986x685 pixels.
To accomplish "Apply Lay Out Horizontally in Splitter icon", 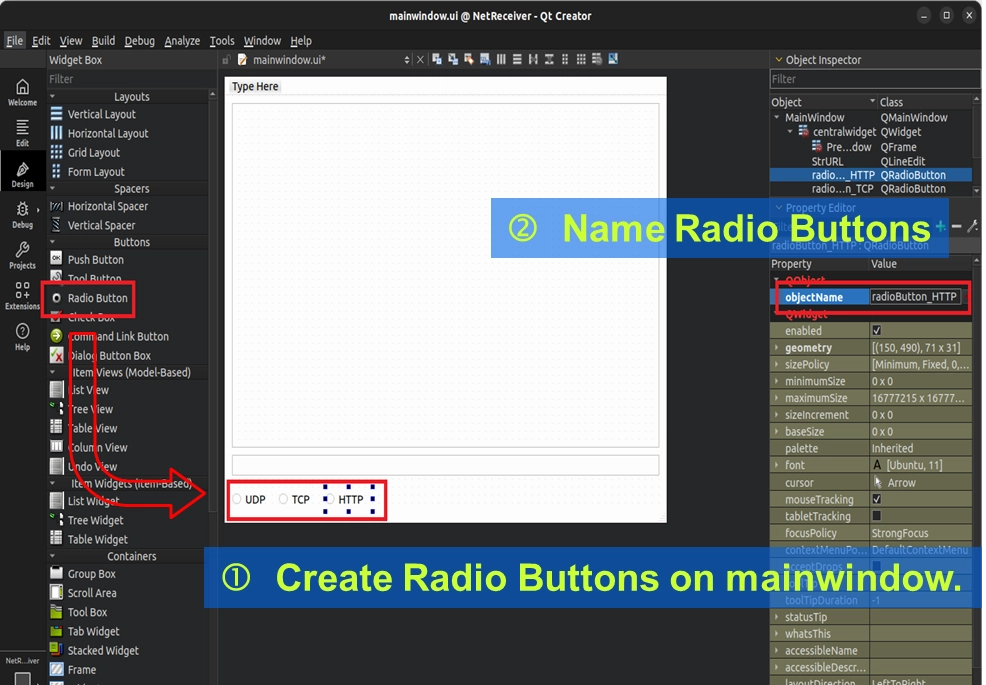I will [x=533, y=60].
